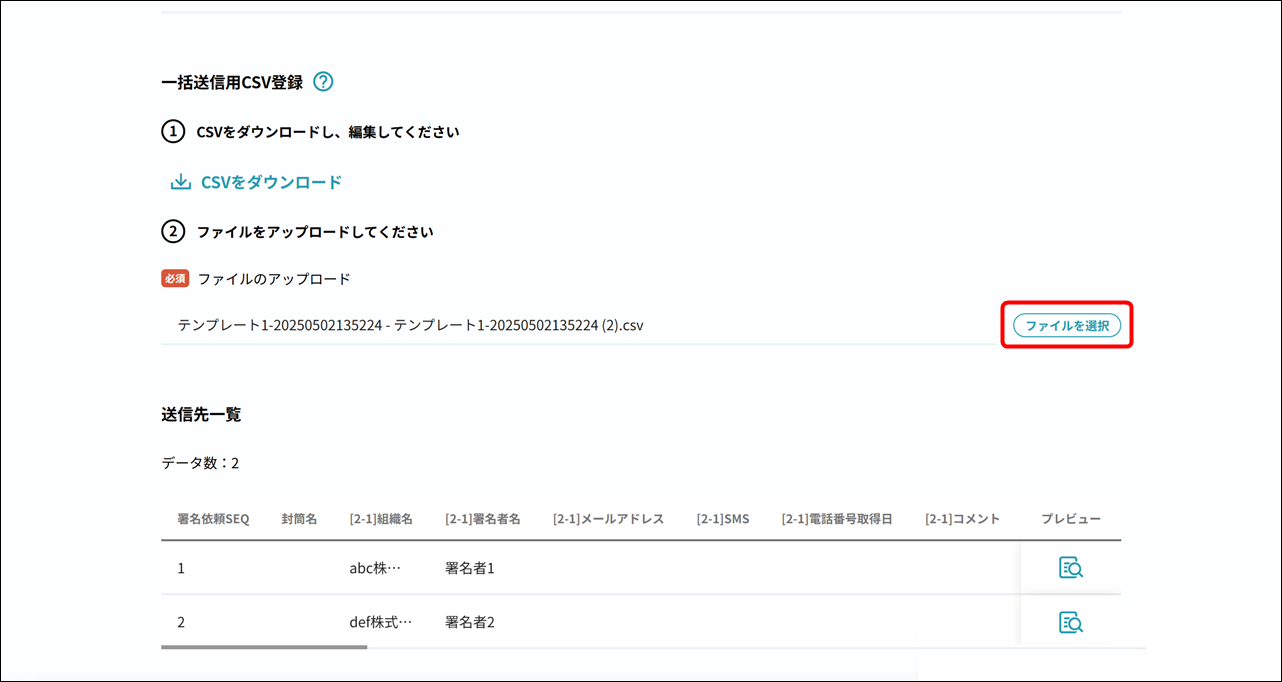The height and width of the screenshot is (682, 1282).
Task: Click 署名依頼SEQ column header
Action: 213,519
